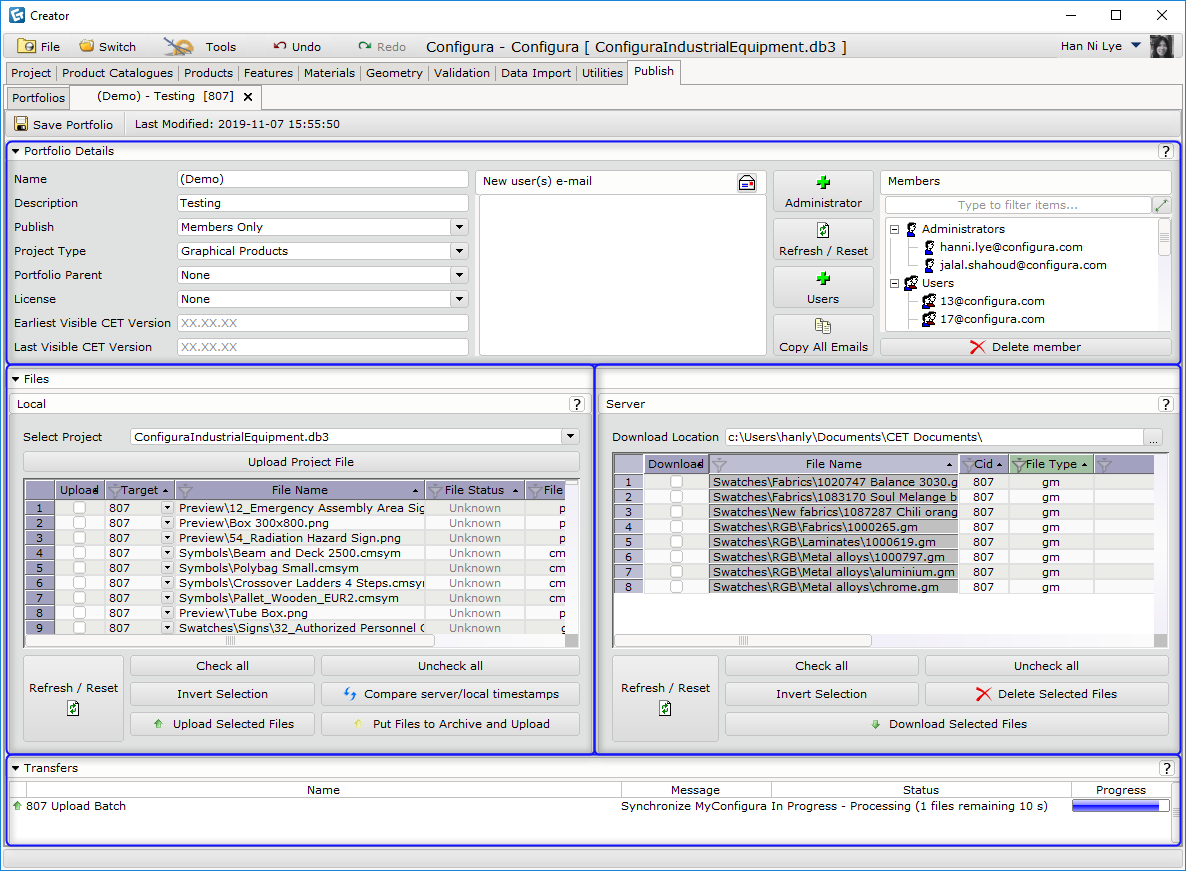Click Put Files to Archive and Upload
Screen dimensions: 1186x871
tap(451, 724)
